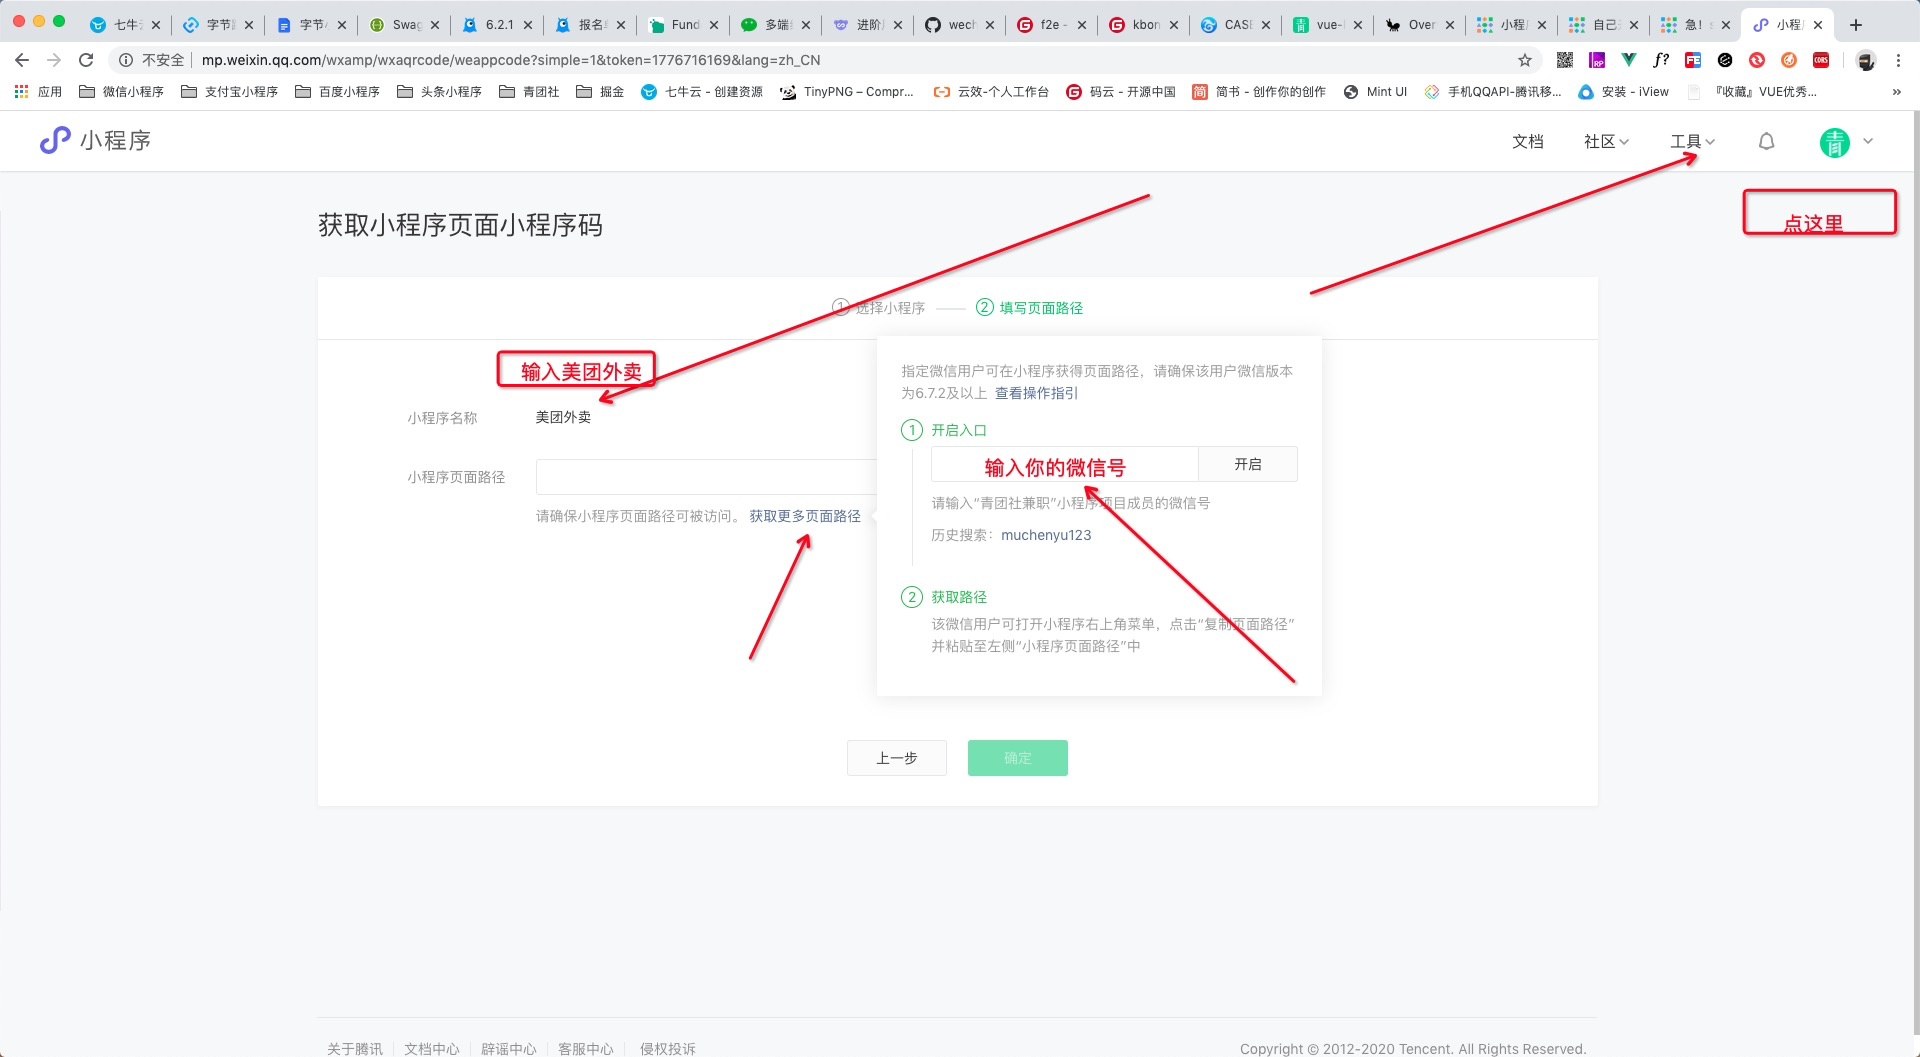Open the 简书 bookmark
This screenshot has height=1057, width=1920.
[x=1259, y=92]
